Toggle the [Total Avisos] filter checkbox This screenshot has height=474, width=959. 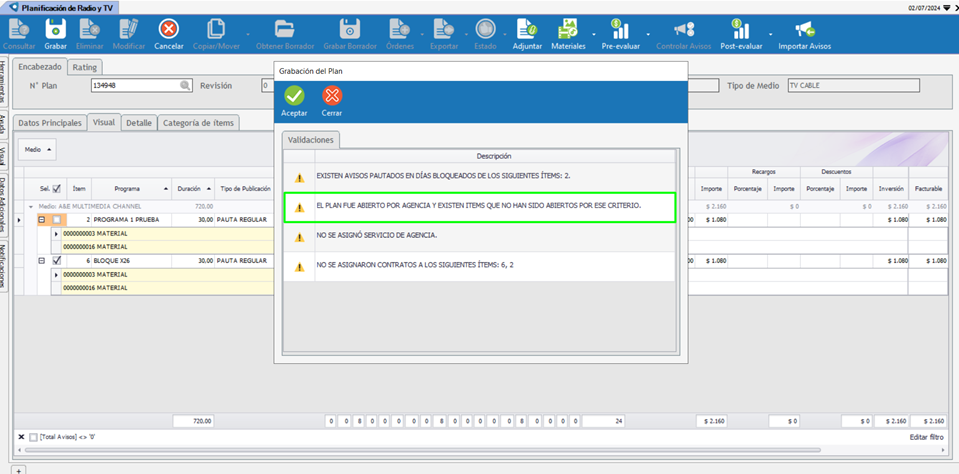click(x=33, y=437)
